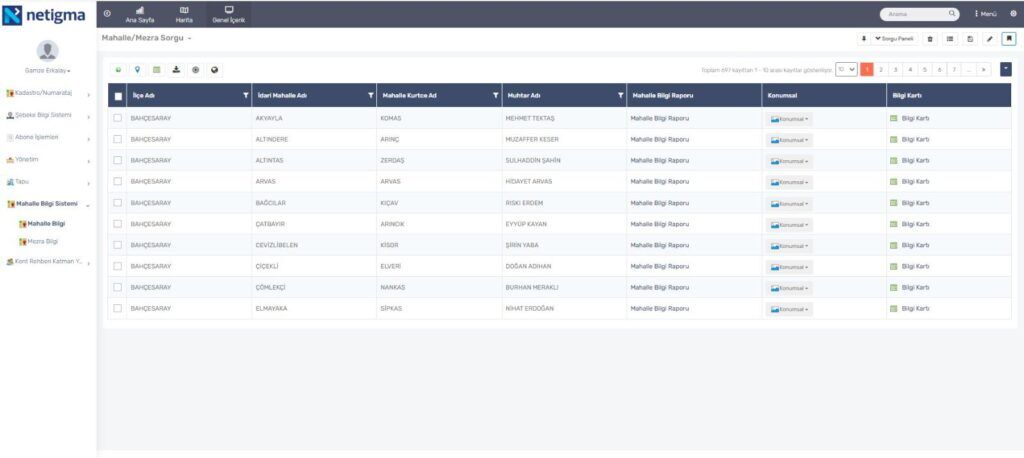The width and height of the screenshot is (1024, 458).
Task: Open the page size dropdown showing 10
Action: (x=846, y=69)
